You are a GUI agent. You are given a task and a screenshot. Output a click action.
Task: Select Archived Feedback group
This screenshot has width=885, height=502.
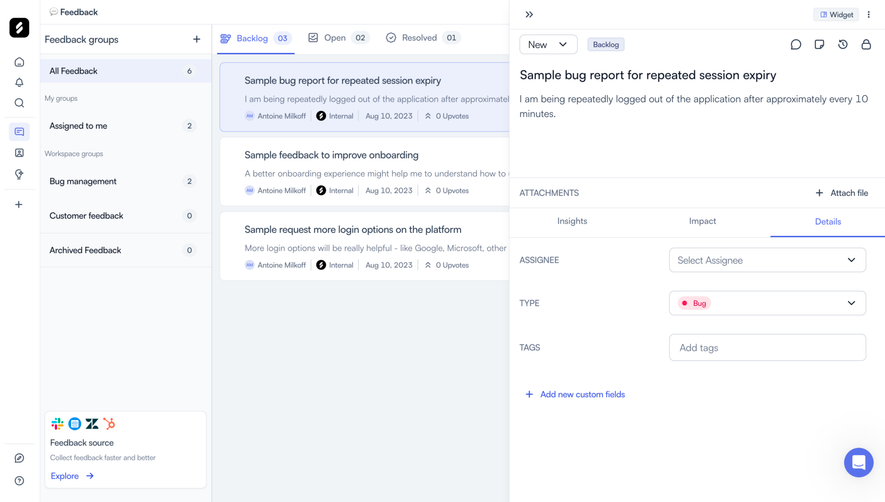click(126, 250)
